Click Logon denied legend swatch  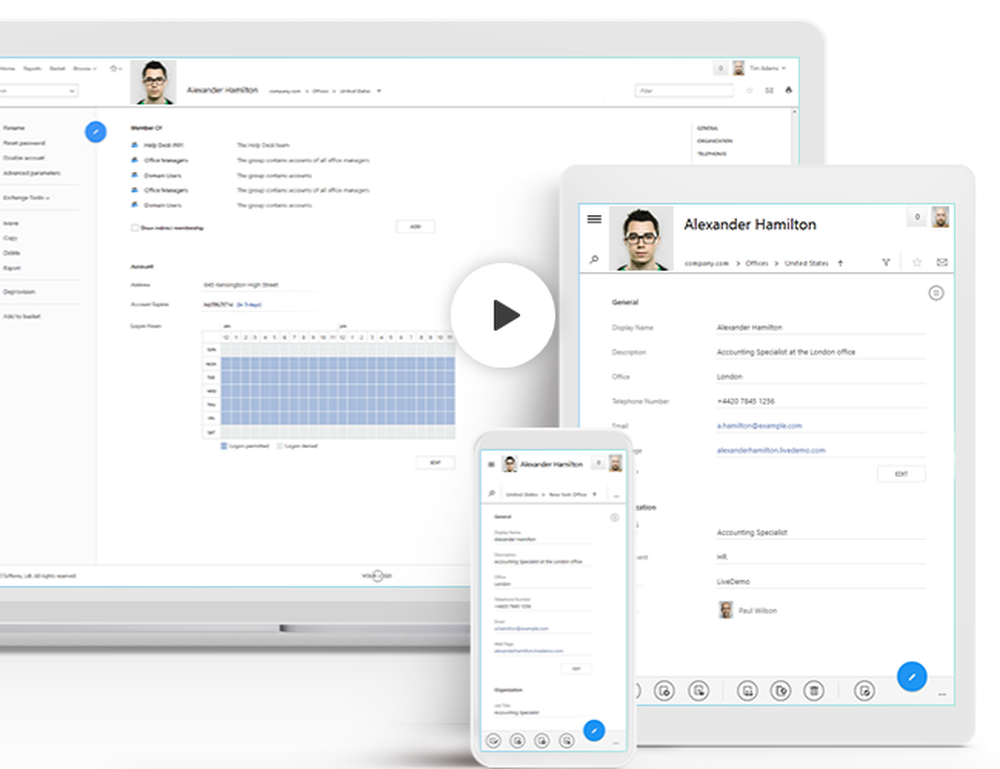pos(279,446)
